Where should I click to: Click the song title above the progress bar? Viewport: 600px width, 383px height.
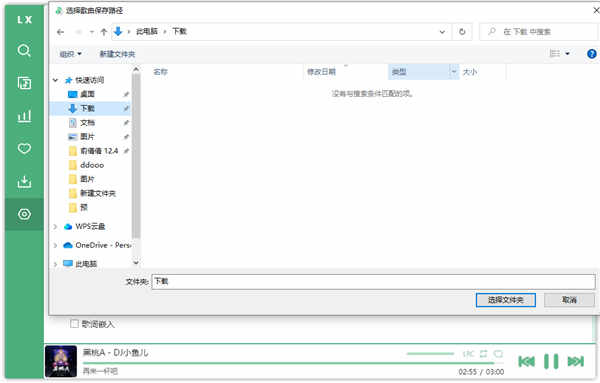point(116,352)
